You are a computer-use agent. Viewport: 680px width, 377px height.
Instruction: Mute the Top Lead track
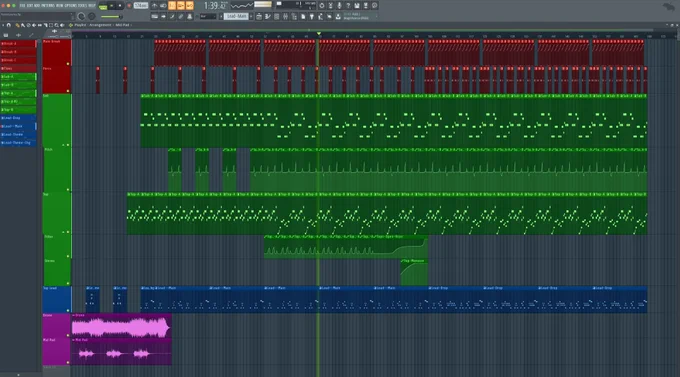pyautogui.click(x=68, y=310)
